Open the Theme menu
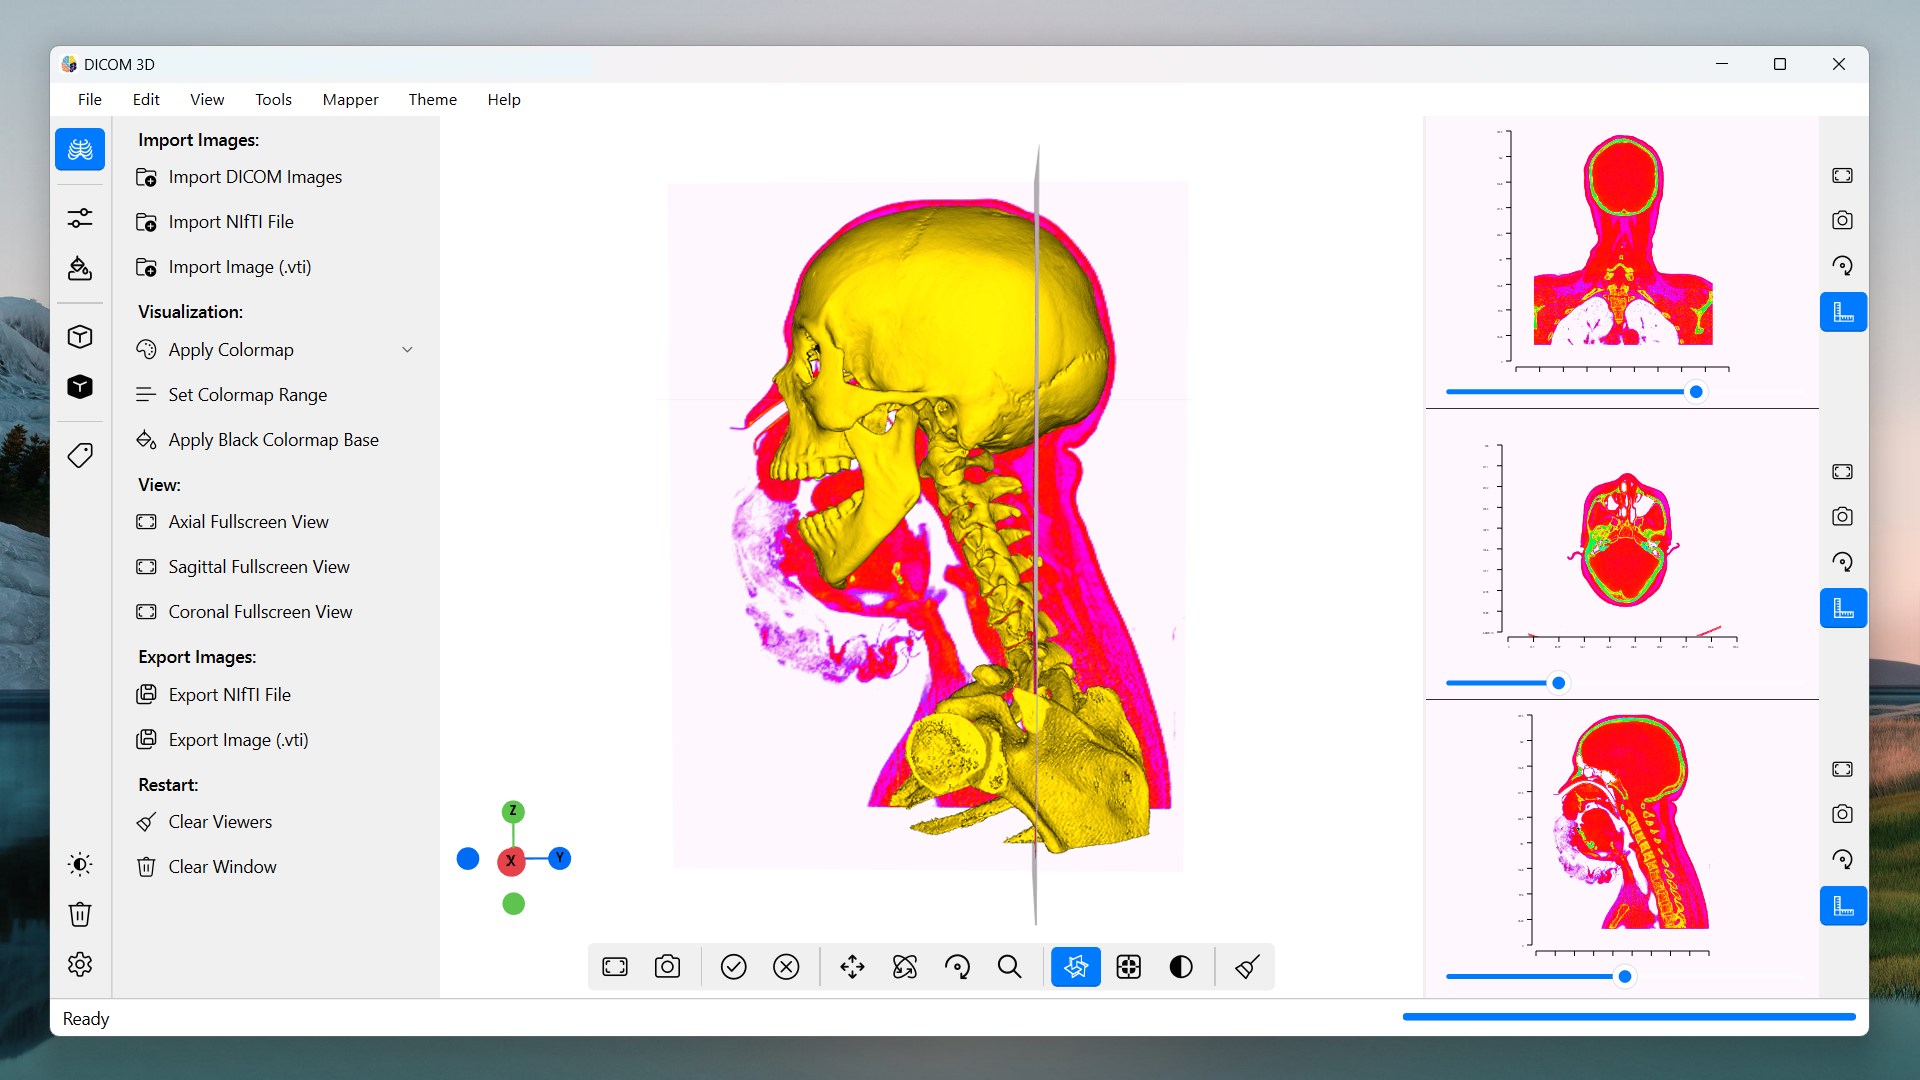The width and height of the screenshot is (1920, 1080). coord(432,100)
